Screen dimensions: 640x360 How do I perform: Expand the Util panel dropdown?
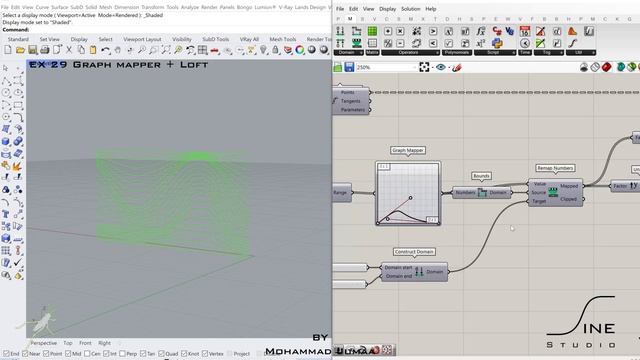click(593, 53)
